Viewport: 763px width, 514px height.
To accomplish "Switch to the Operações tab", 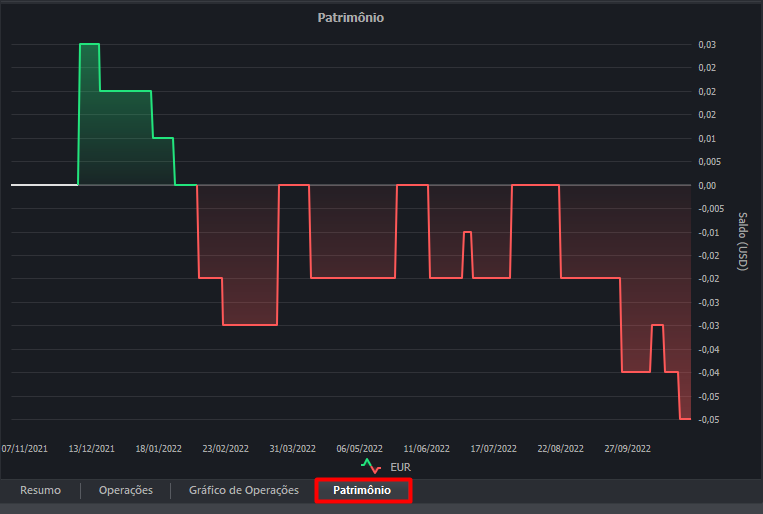I will [126, 490].
